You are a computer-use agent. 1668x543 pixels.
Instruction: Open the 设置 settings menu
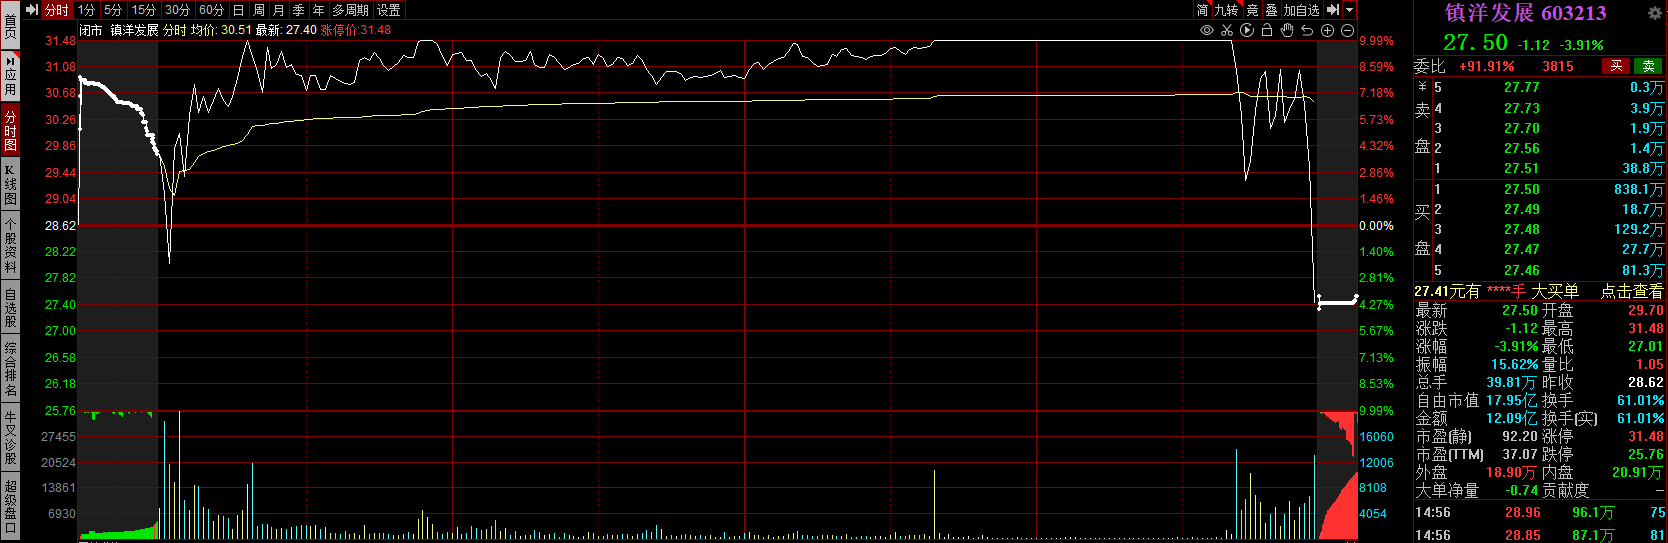click(389, 10)
